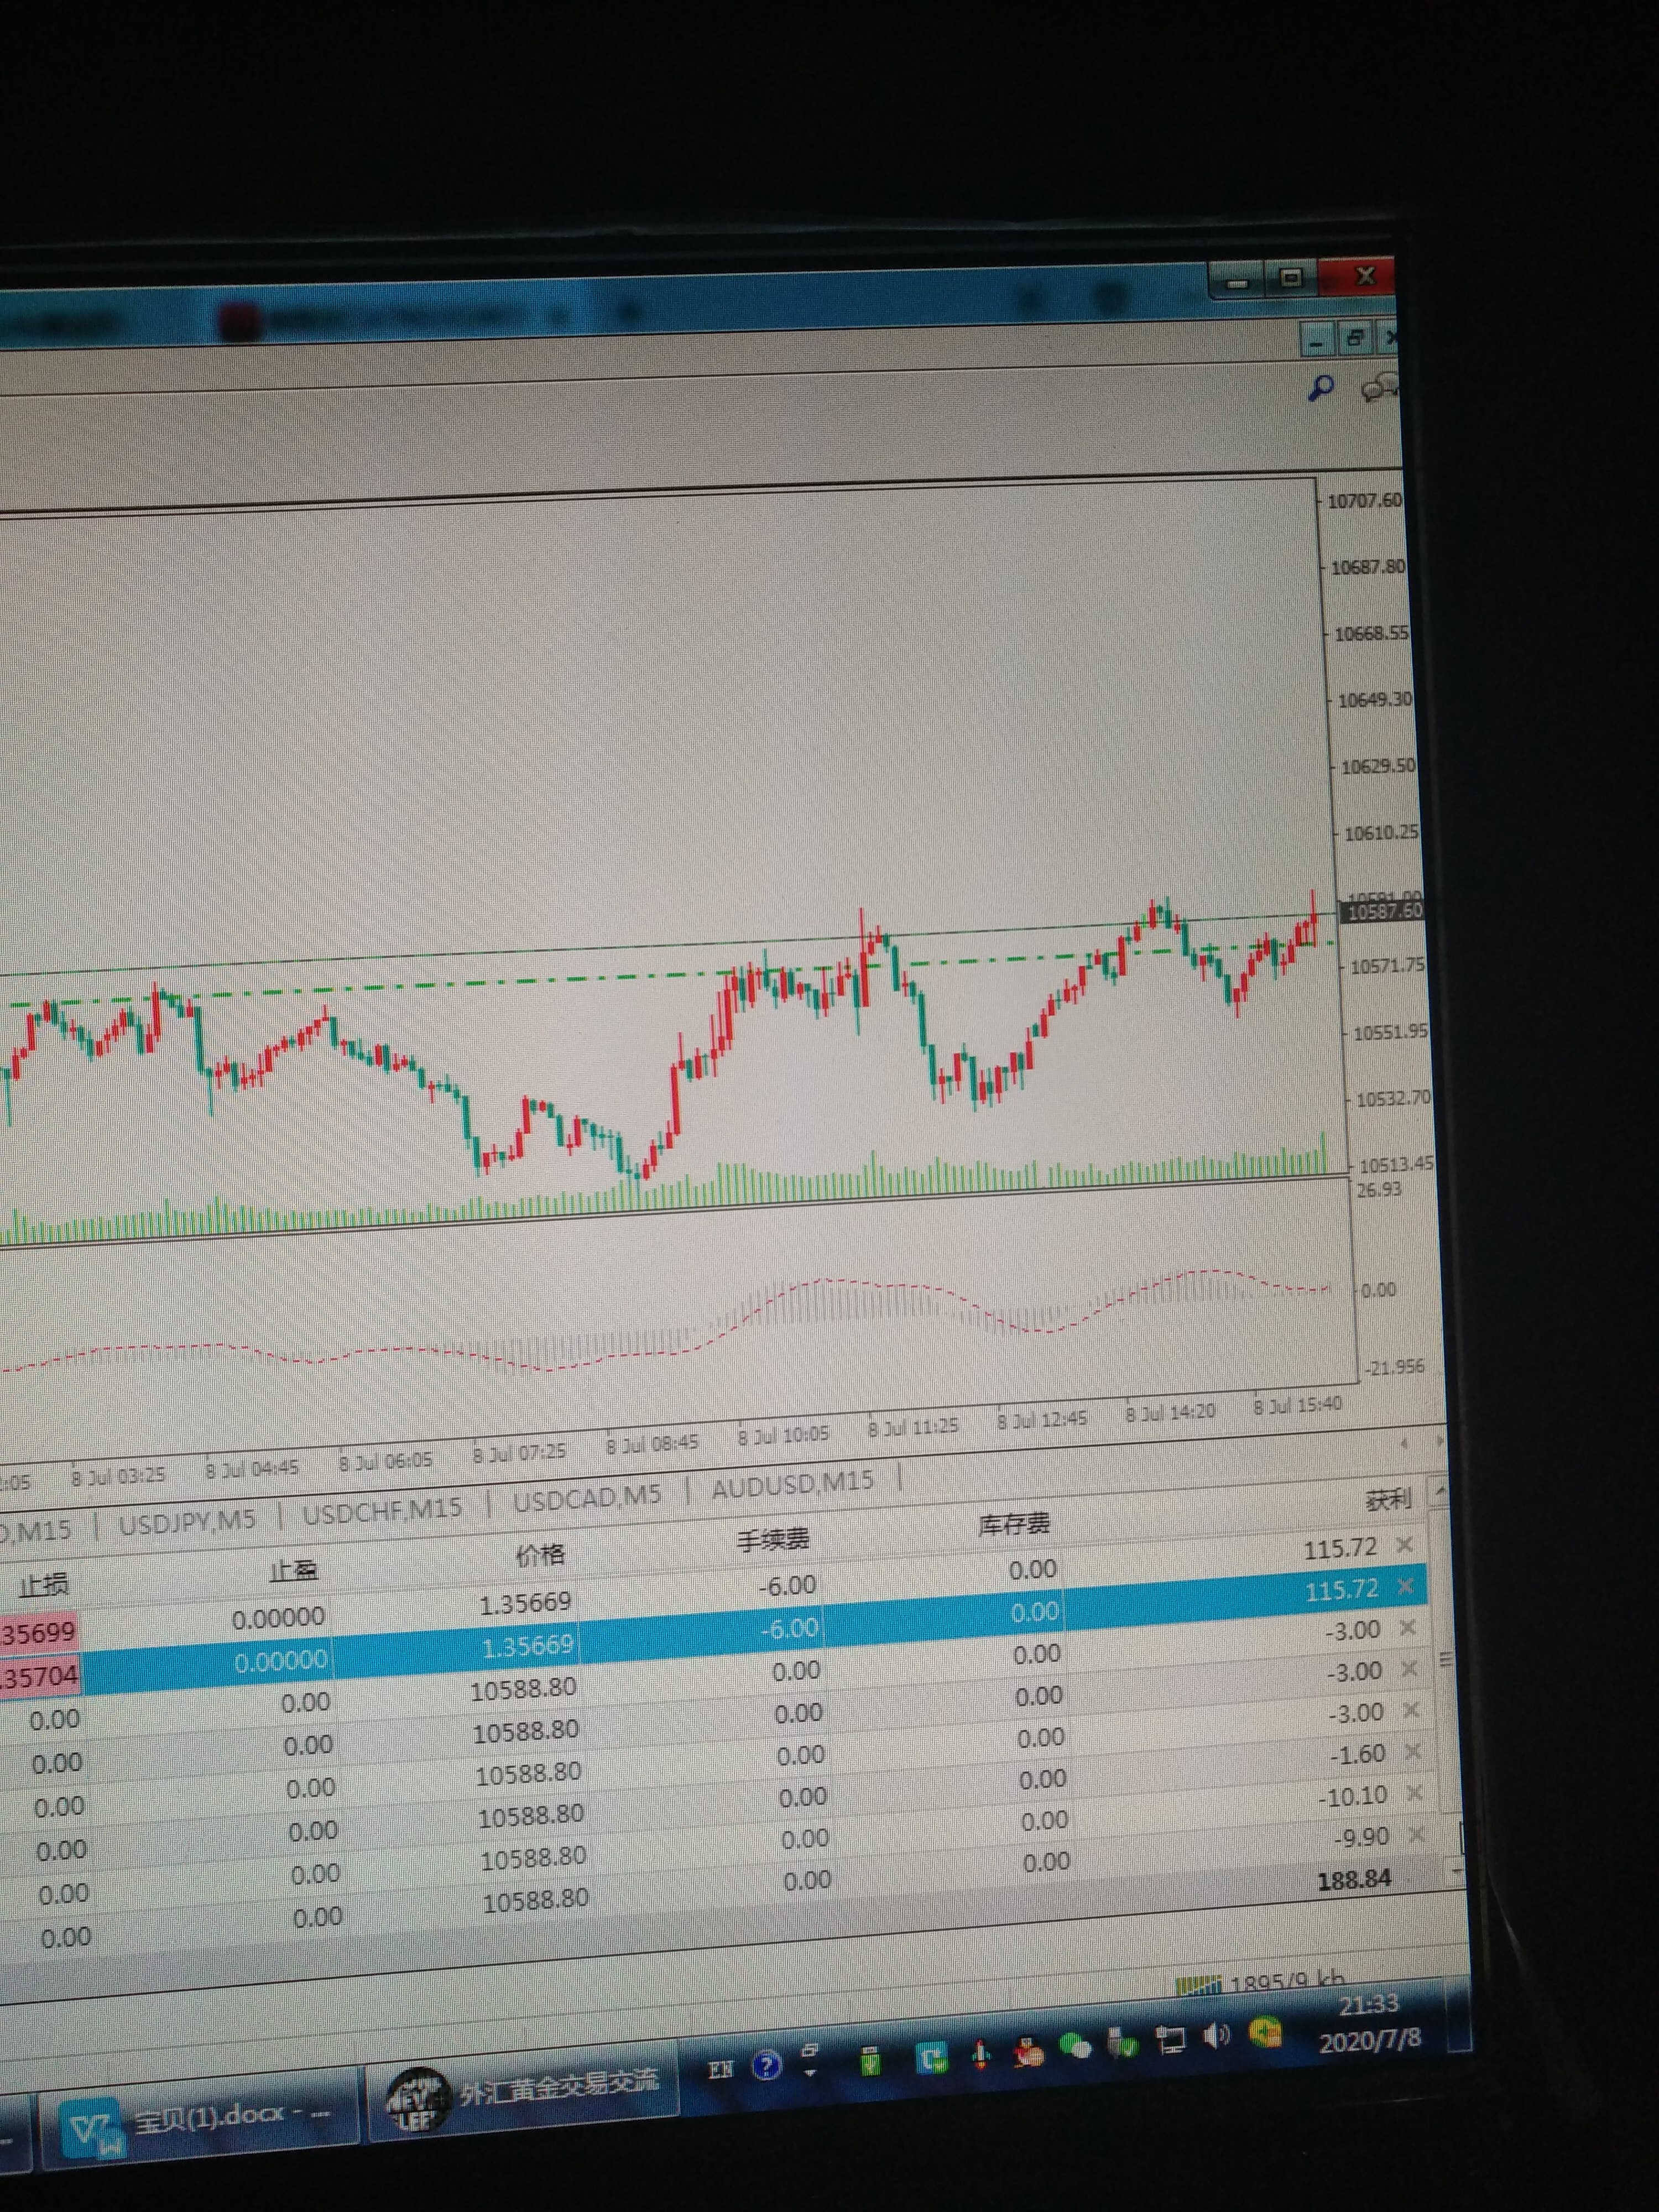Switch to the AUDUSD,M15 chart tab
1659x2212 pixels.
point(792,1483)
